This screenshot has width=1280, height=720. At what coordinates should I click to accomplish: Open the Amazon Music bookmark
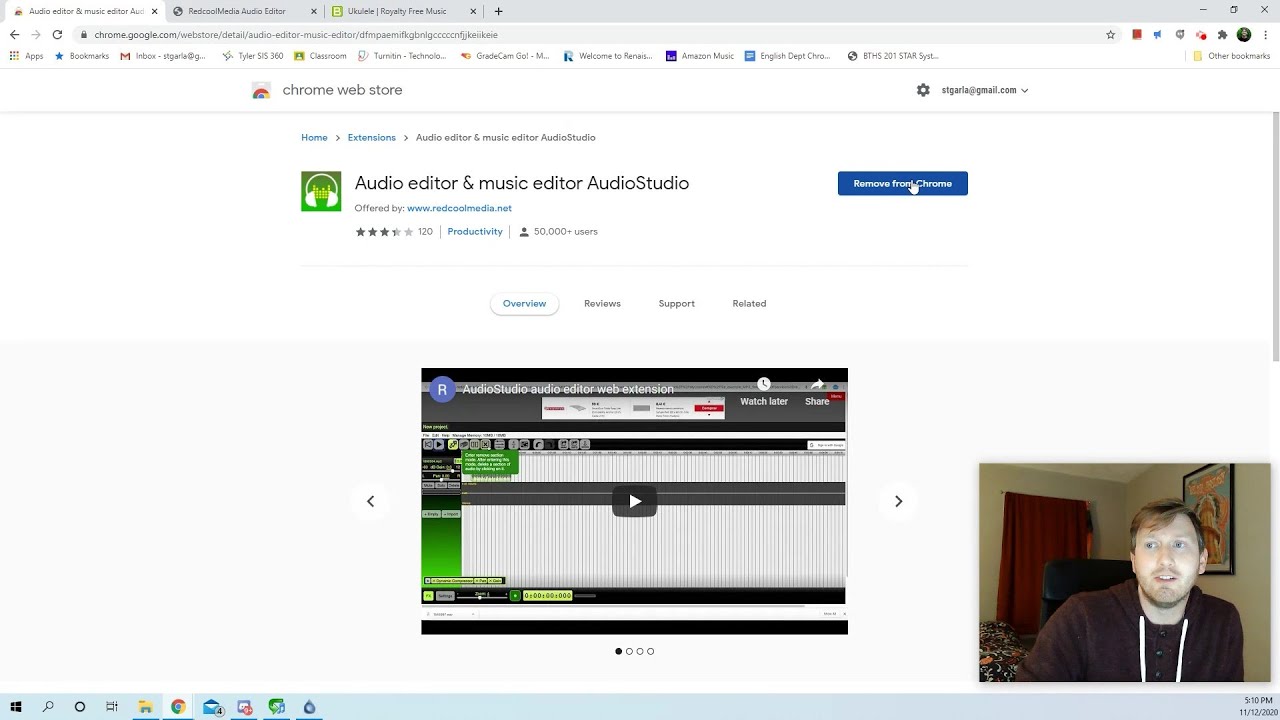699,56
